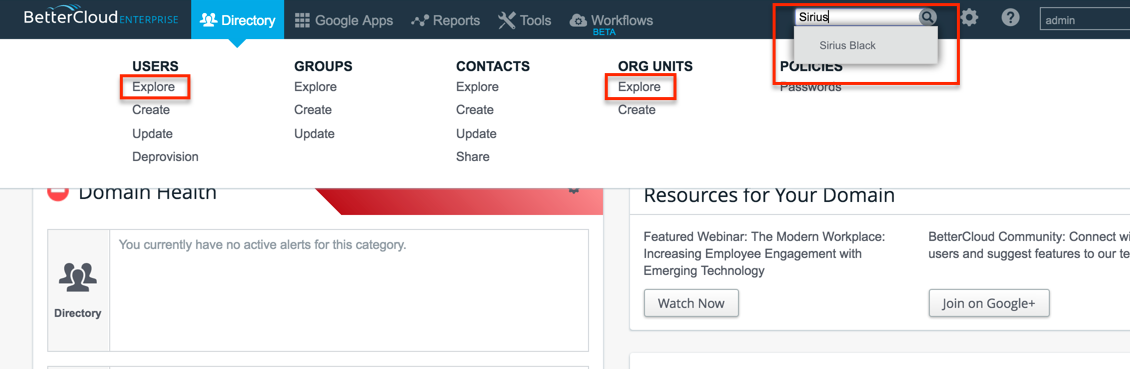
Task: Click the search magnifier icon
Action: coord(927,17)
